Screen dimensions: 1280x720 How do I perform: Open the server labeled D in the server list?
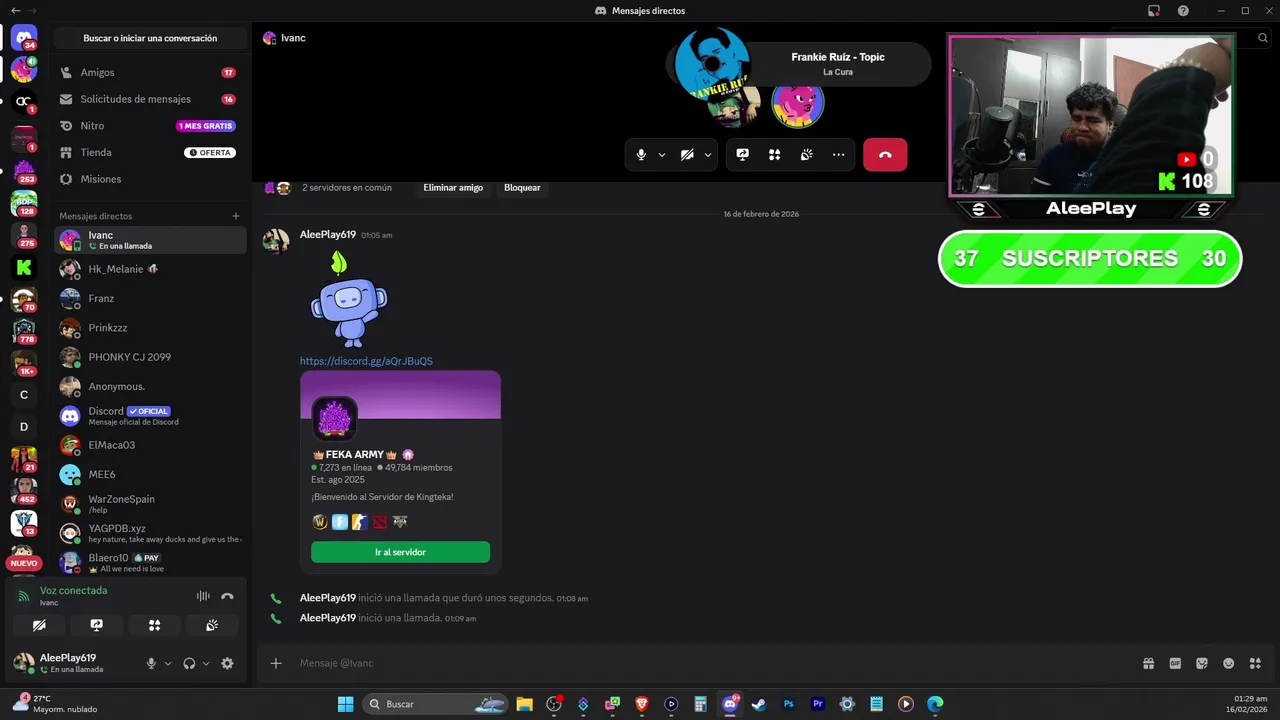click(x=24, y=427)
